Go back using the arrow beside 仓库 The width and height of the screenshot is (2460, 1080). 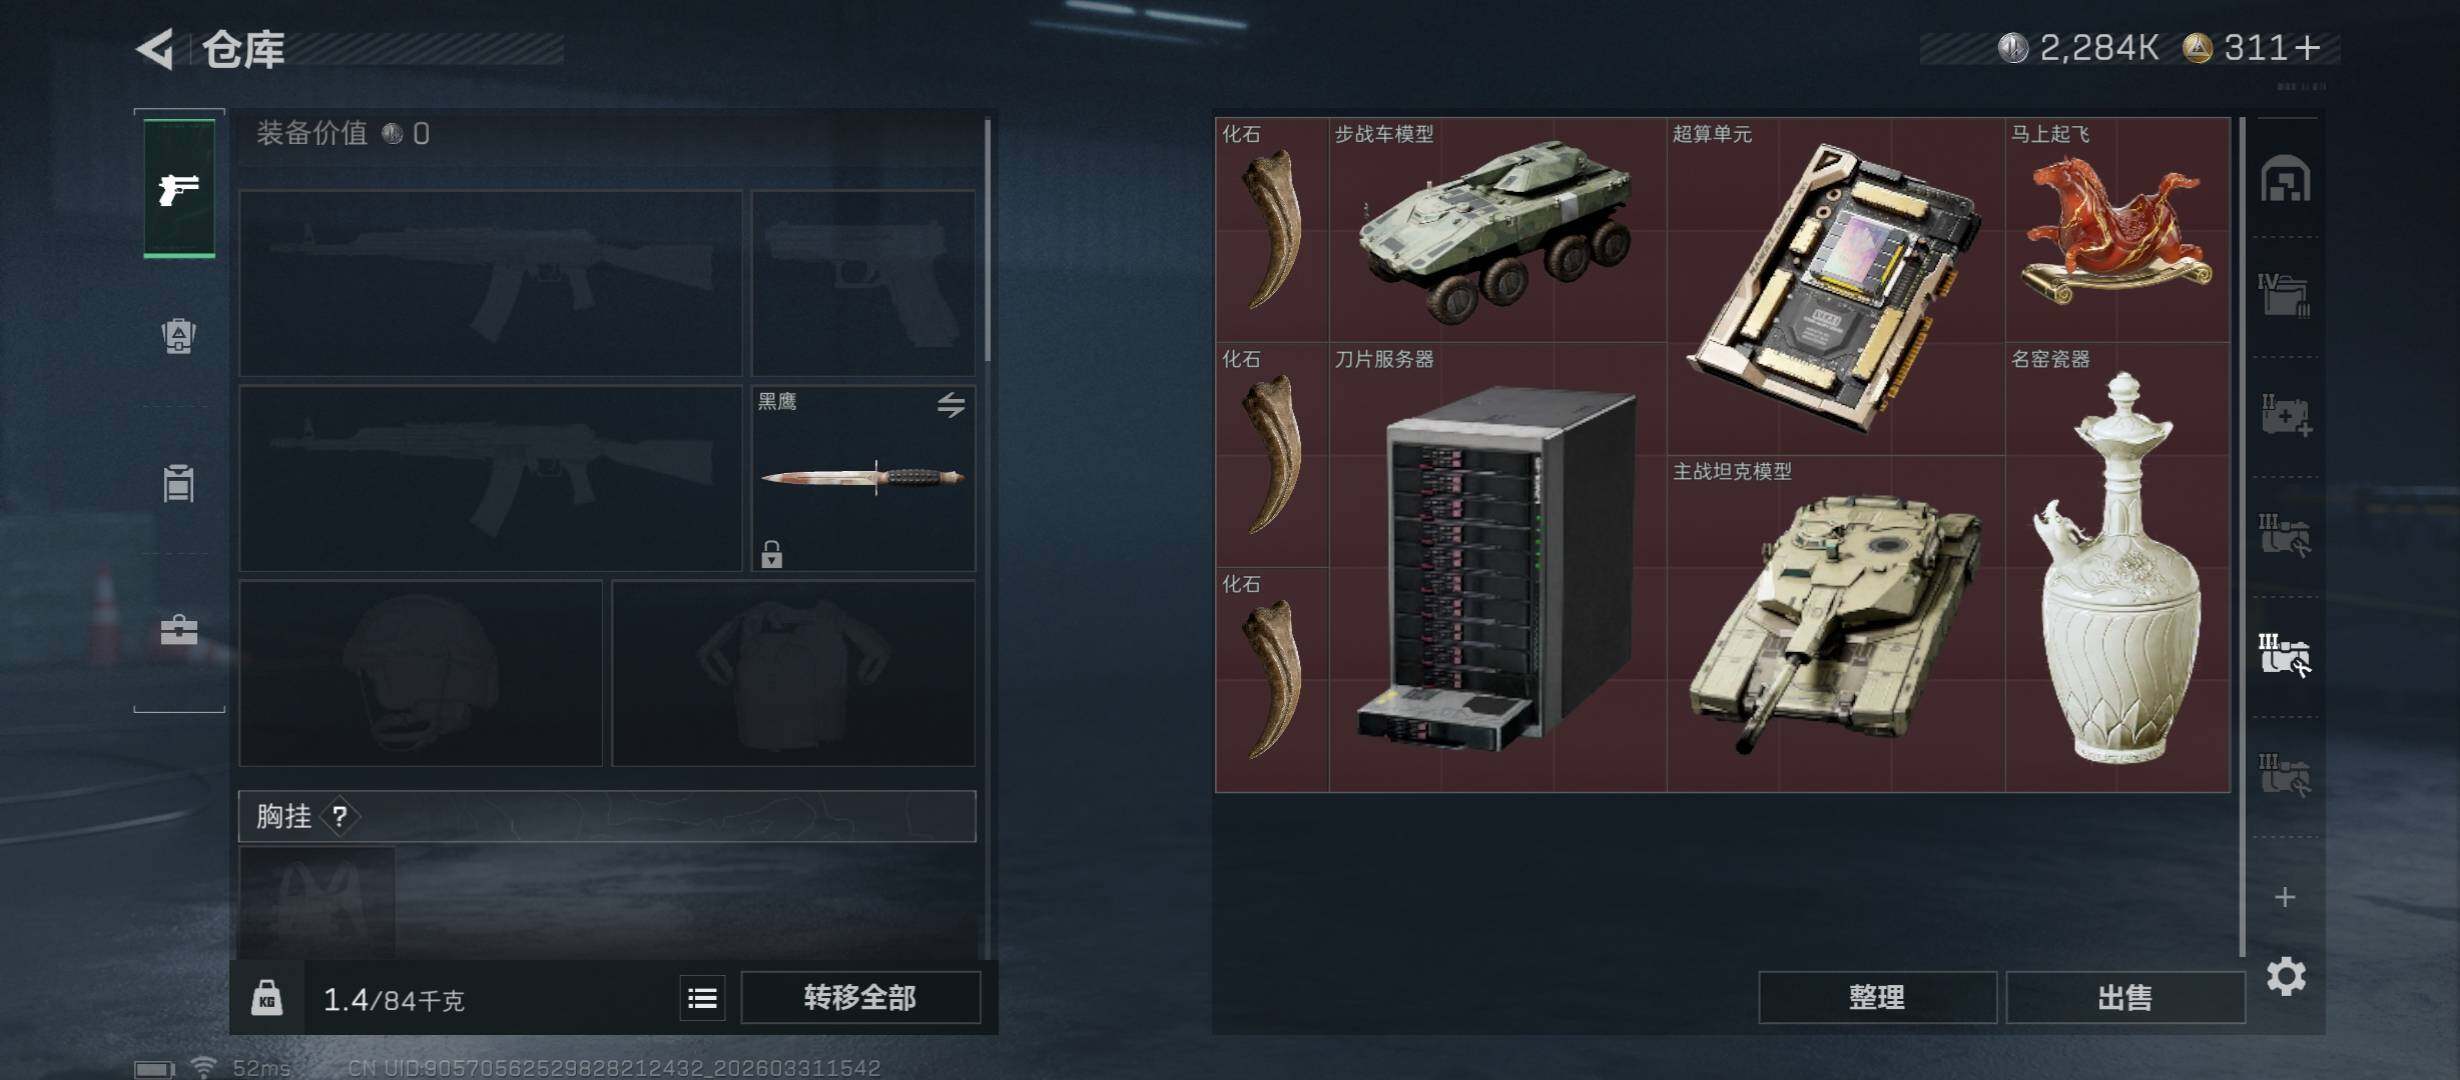pyautogui.click(x=156, y=48)
